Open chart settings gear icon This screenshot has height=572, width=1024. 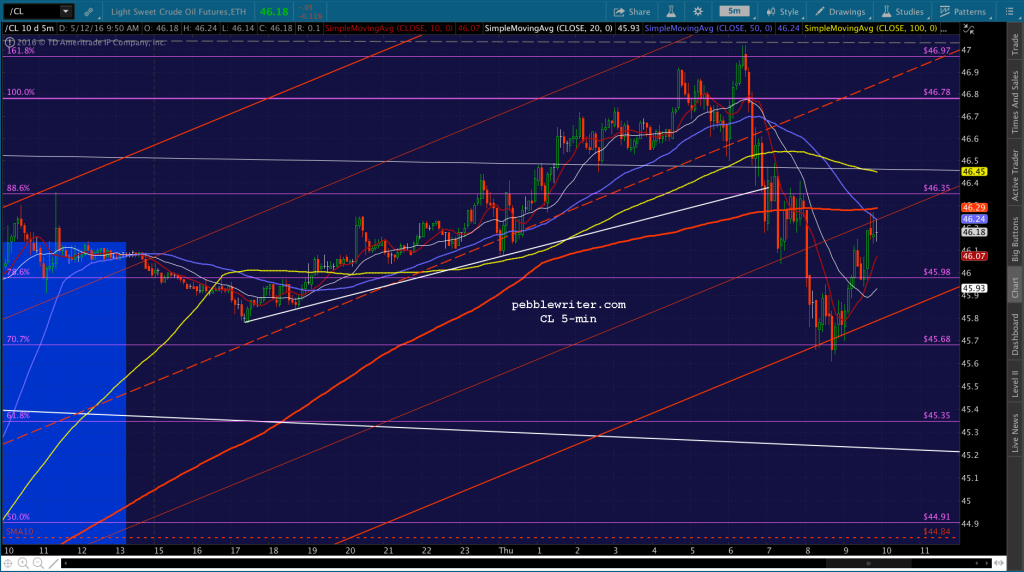coord(698,12)
